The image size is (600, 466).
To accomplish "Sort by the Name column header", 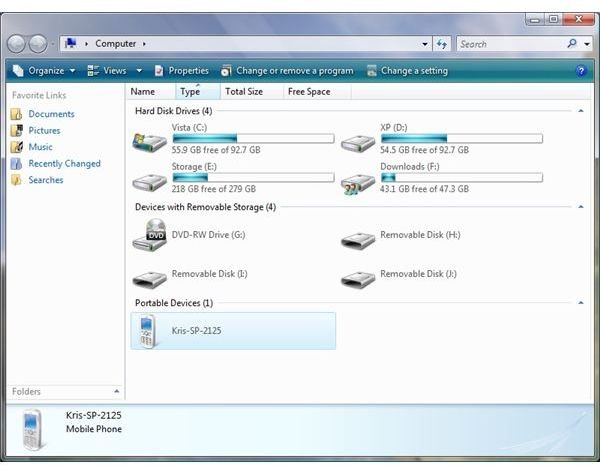I will pos(143,92).
